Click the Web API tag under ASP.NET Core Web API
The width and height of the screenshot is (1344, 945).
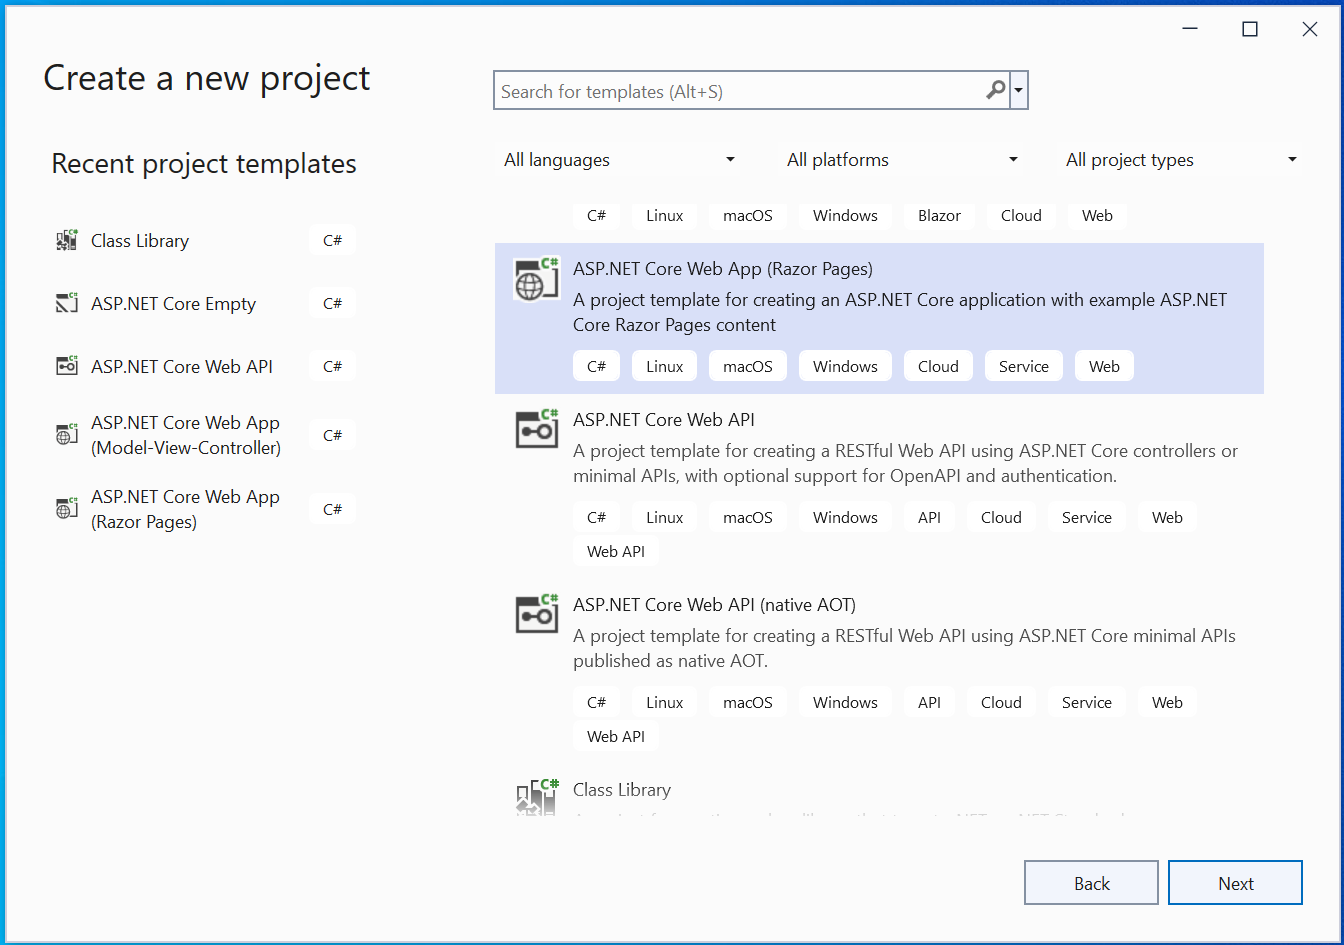click(616, 551)
